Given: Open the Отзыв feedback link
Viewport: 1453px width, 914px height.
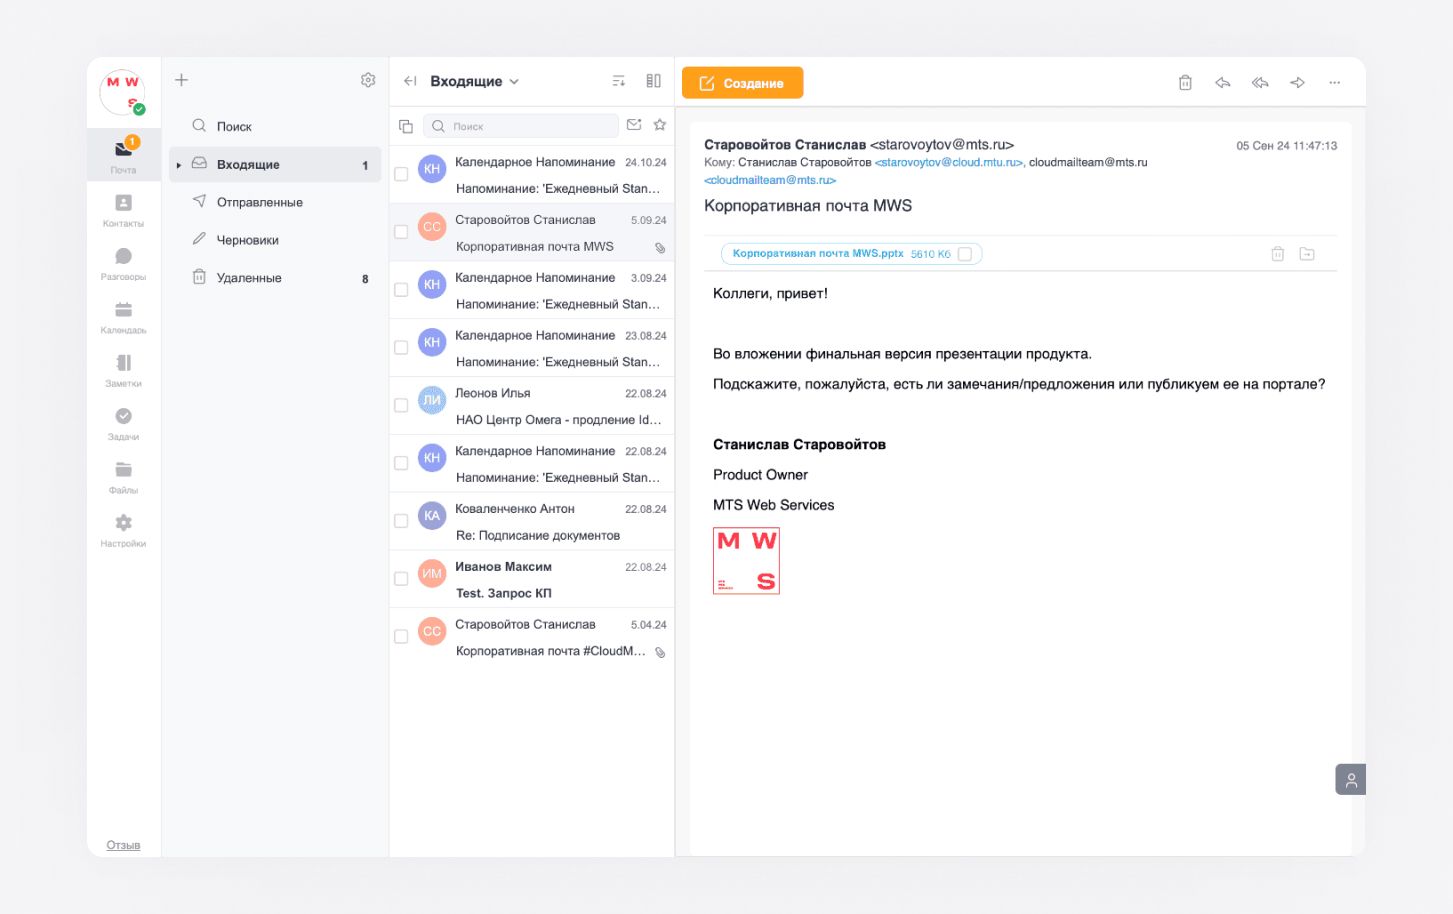Looking at the screenshot, I should coord(123,845).
